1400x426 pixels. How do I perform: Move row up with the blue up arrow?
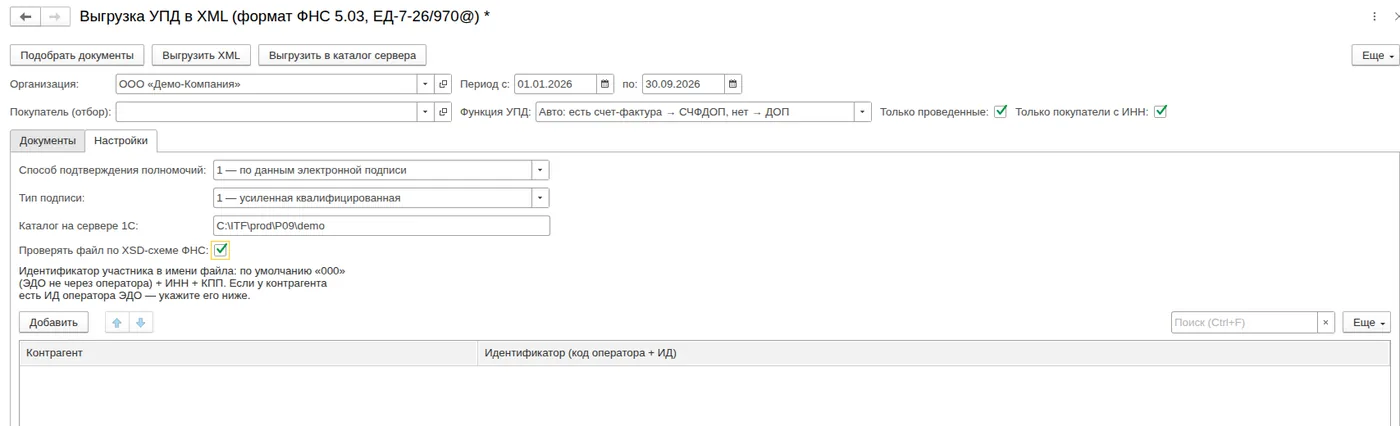[117, 322]
